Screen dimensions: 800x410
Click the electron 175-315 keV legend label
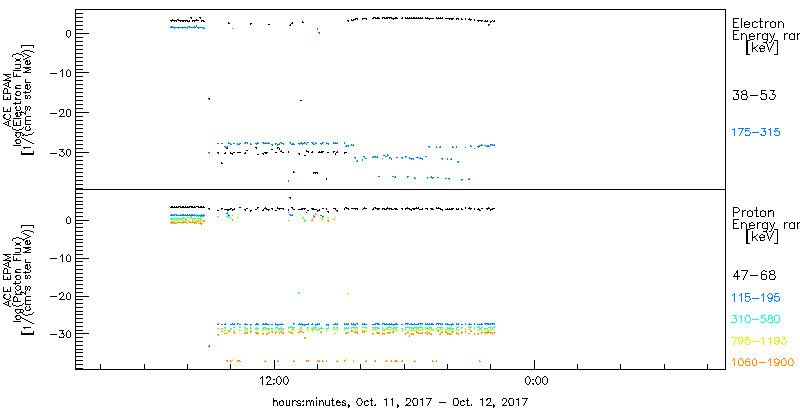tap(756, 133)
